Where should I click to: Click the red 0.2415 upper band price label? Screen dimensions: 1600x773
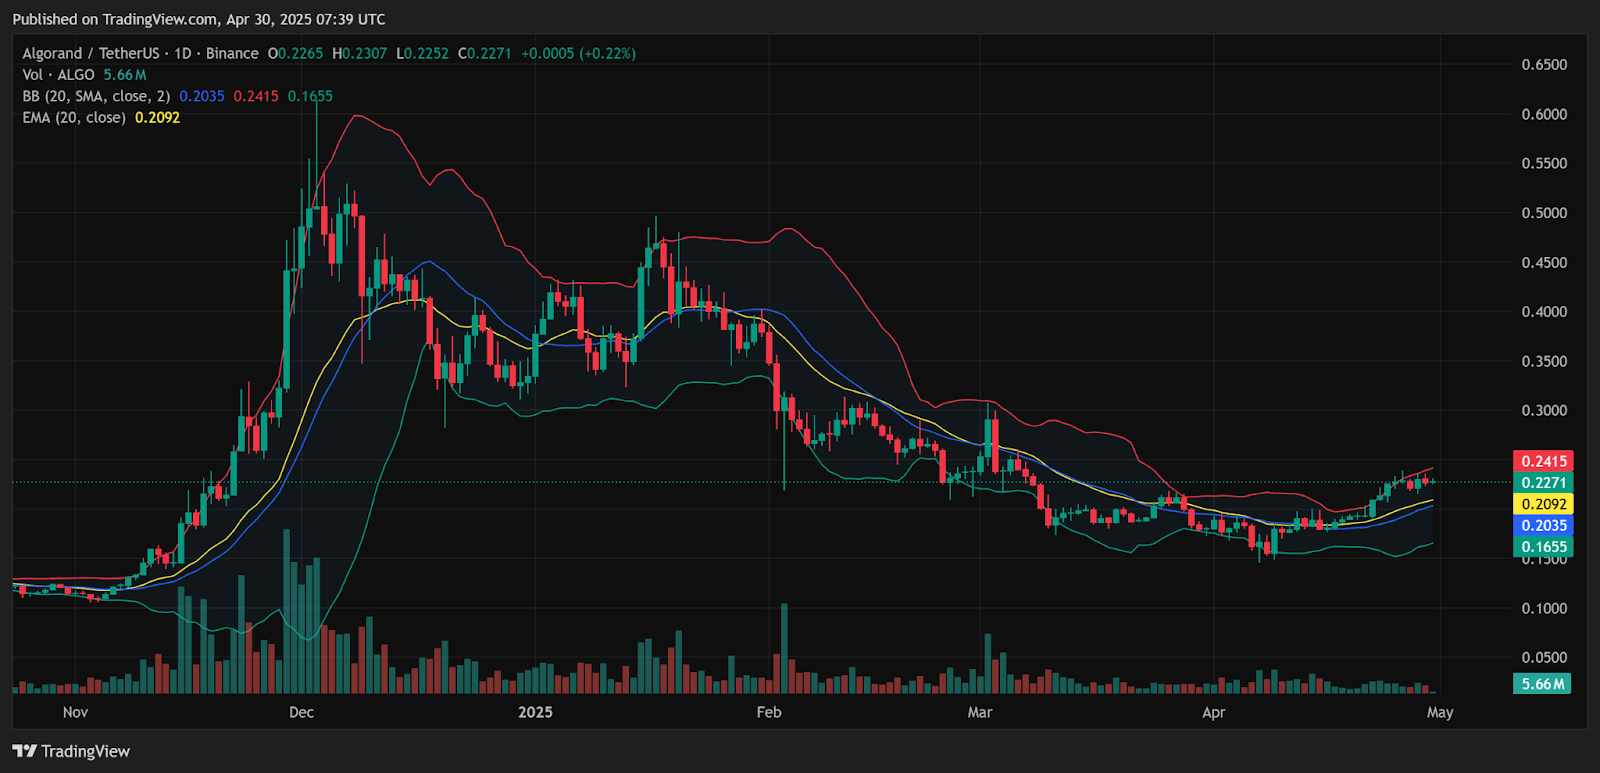pyautogui.click(x=1543, y=461)
